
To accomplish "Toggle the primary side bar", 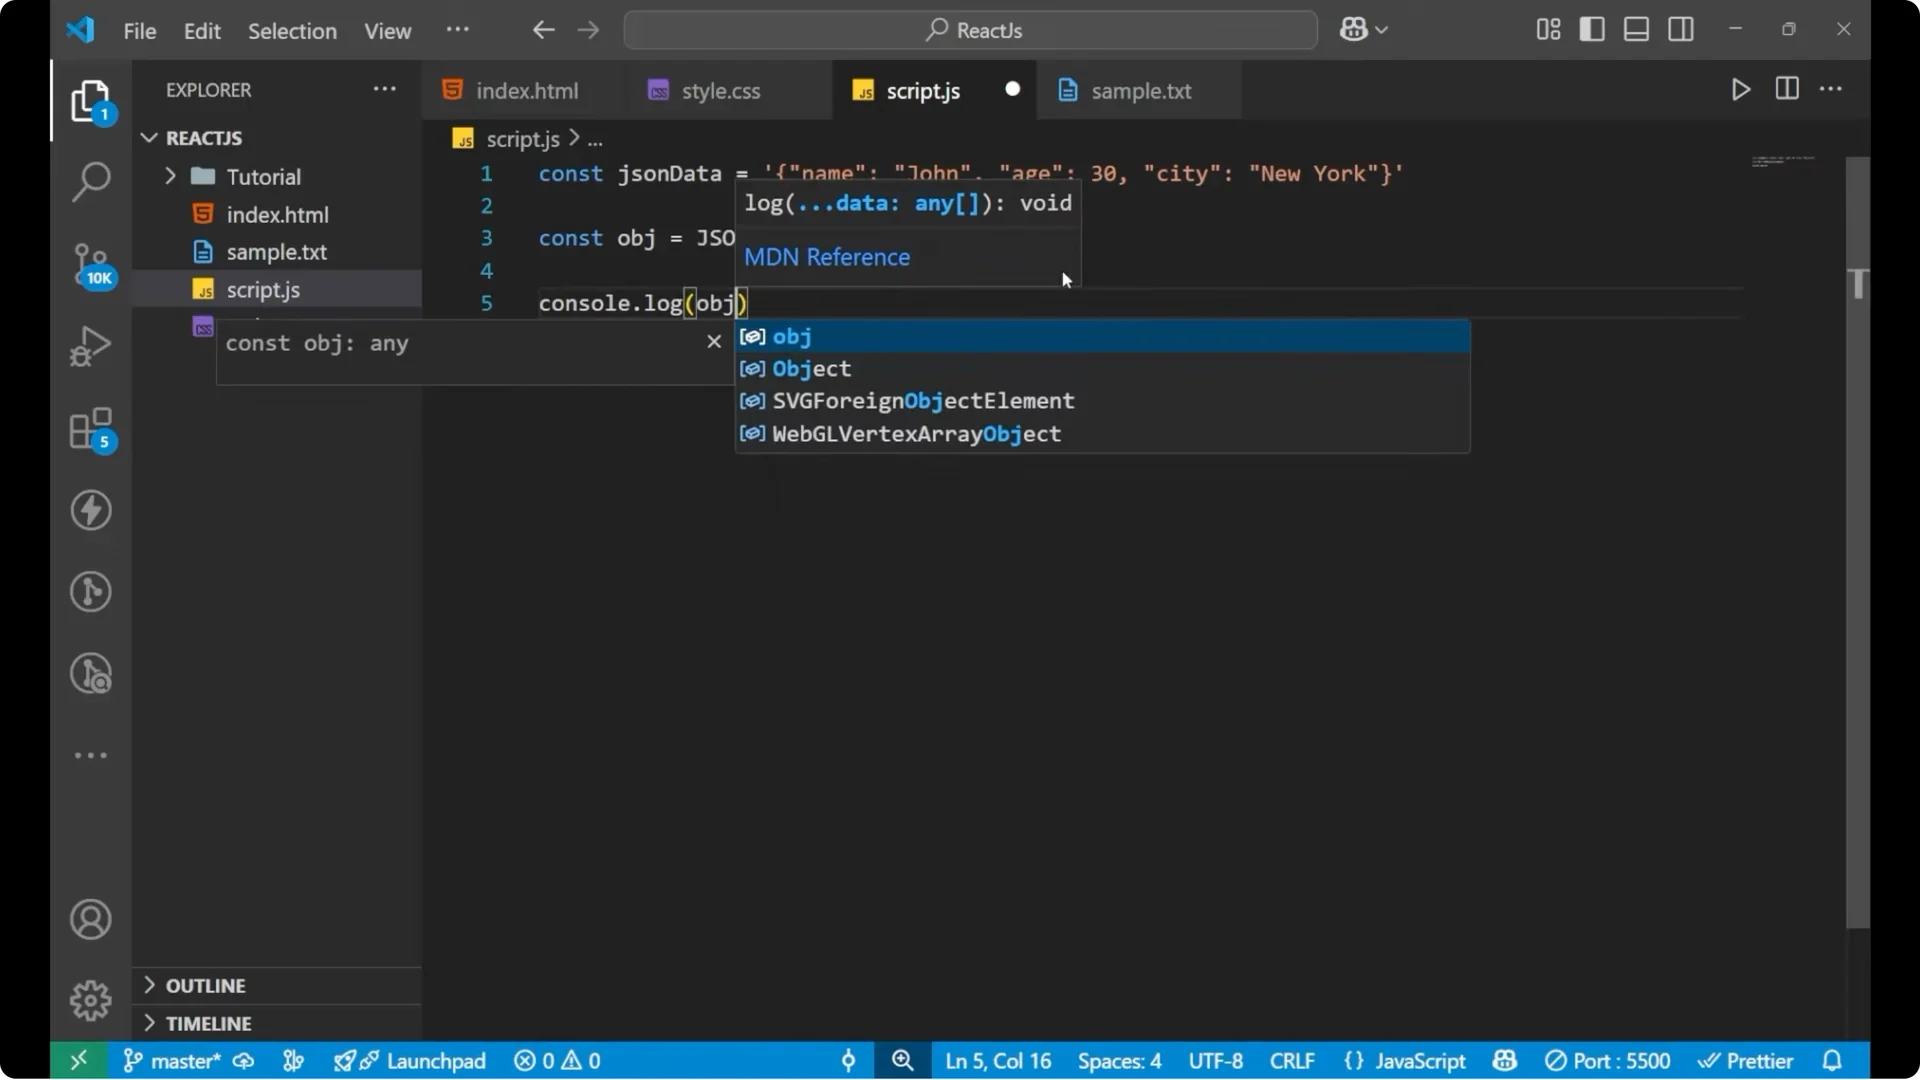I will coord(1591,29).
